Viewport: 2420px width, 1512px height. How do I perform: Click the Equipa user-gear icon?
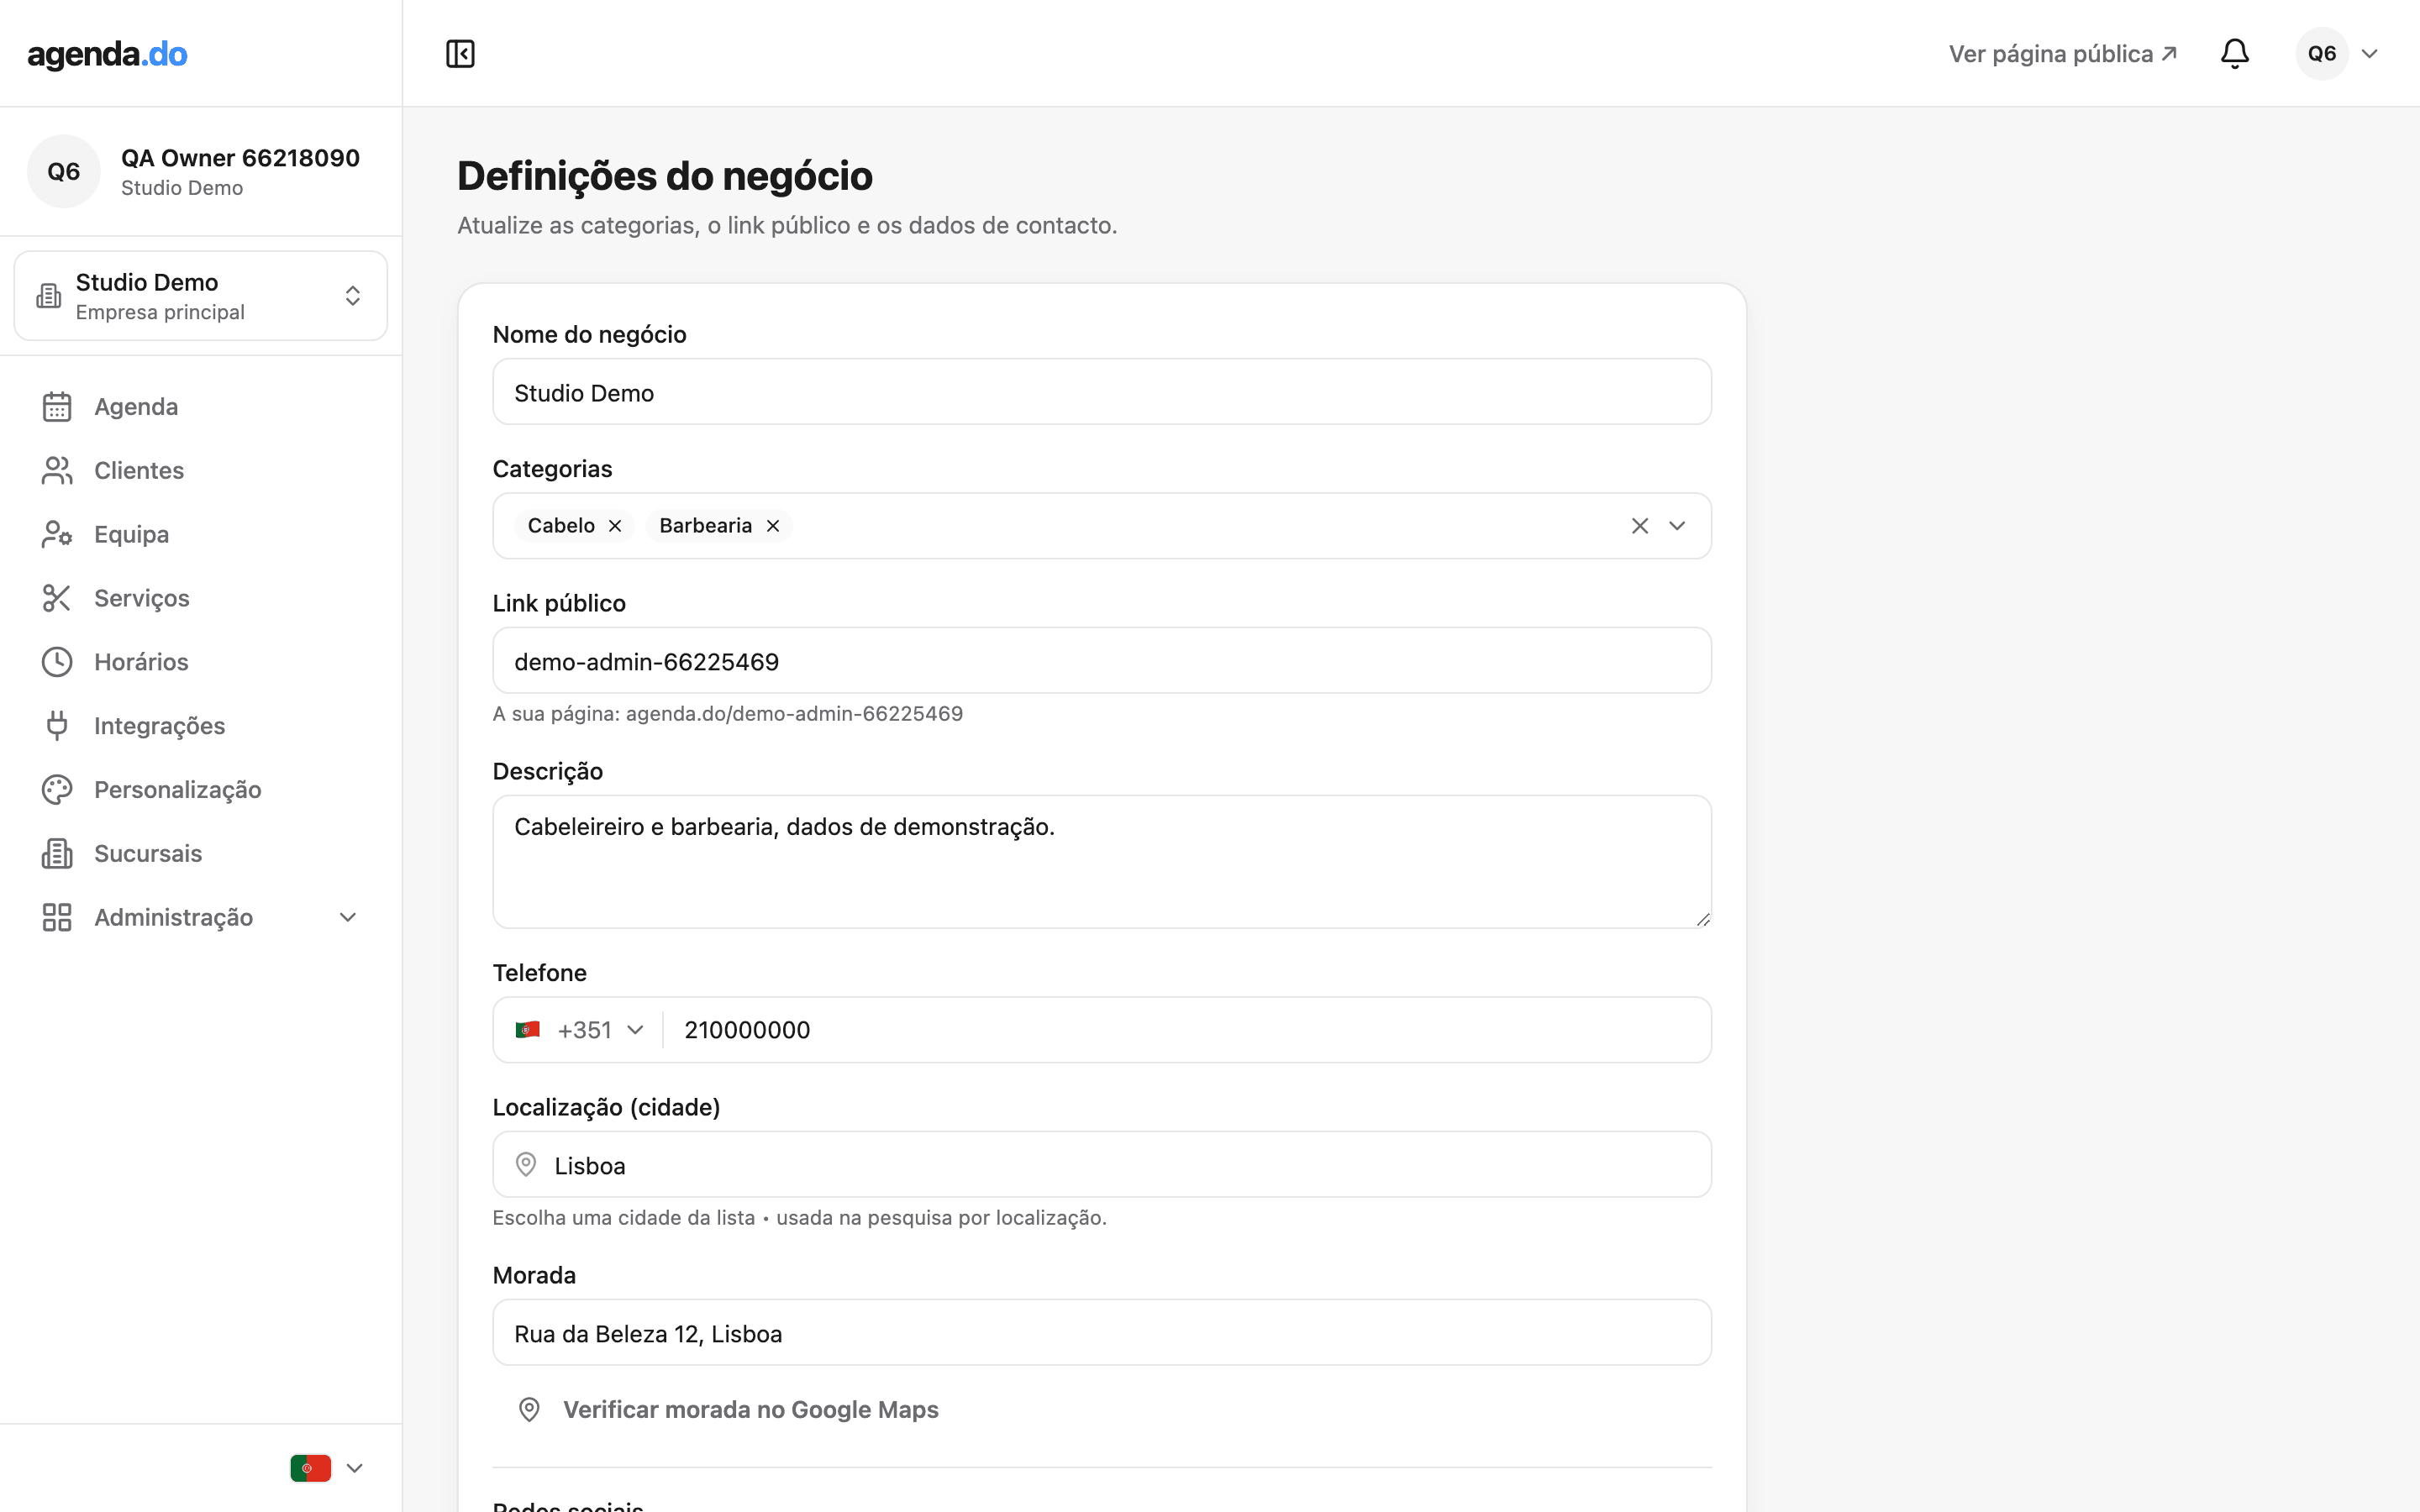[57, 535]
